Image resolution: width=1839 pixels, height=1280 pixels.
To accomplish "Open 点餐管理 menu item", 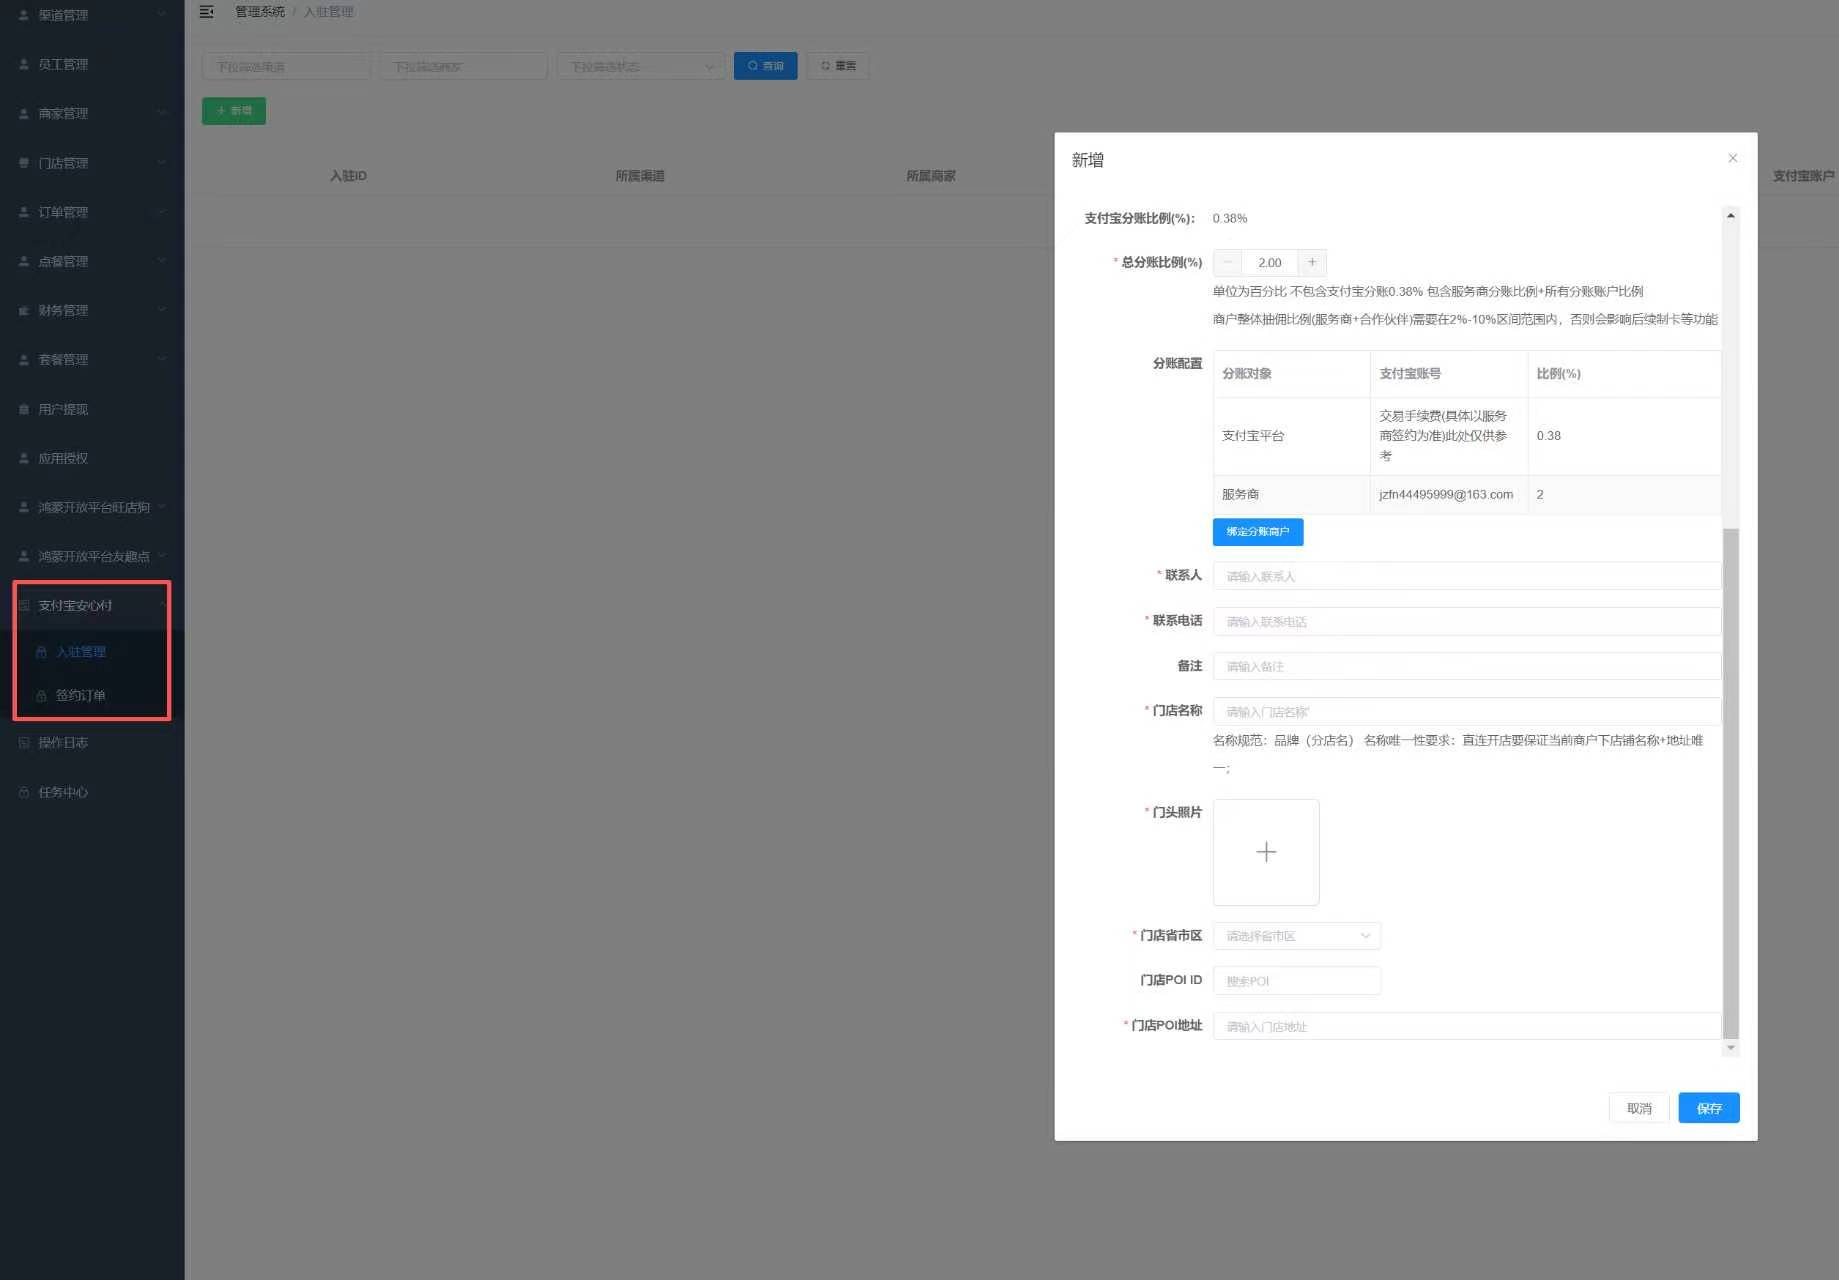I will [x=92, y=261].
